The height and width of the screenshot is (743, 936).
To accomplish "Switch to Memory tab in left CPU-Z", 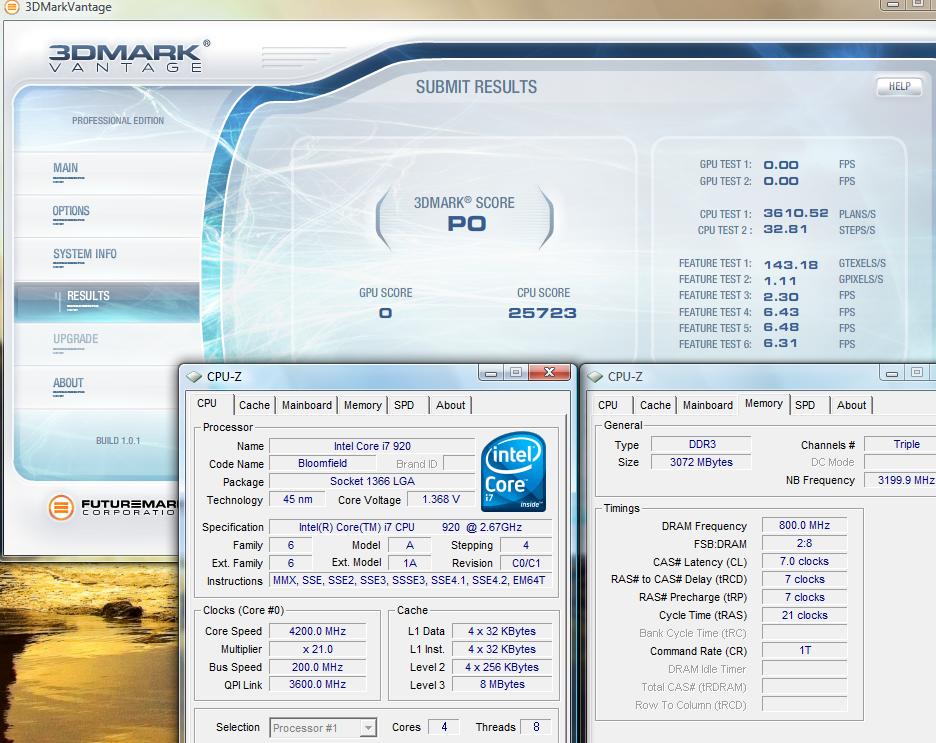I will pyautogui.click(x=362, y=405).
